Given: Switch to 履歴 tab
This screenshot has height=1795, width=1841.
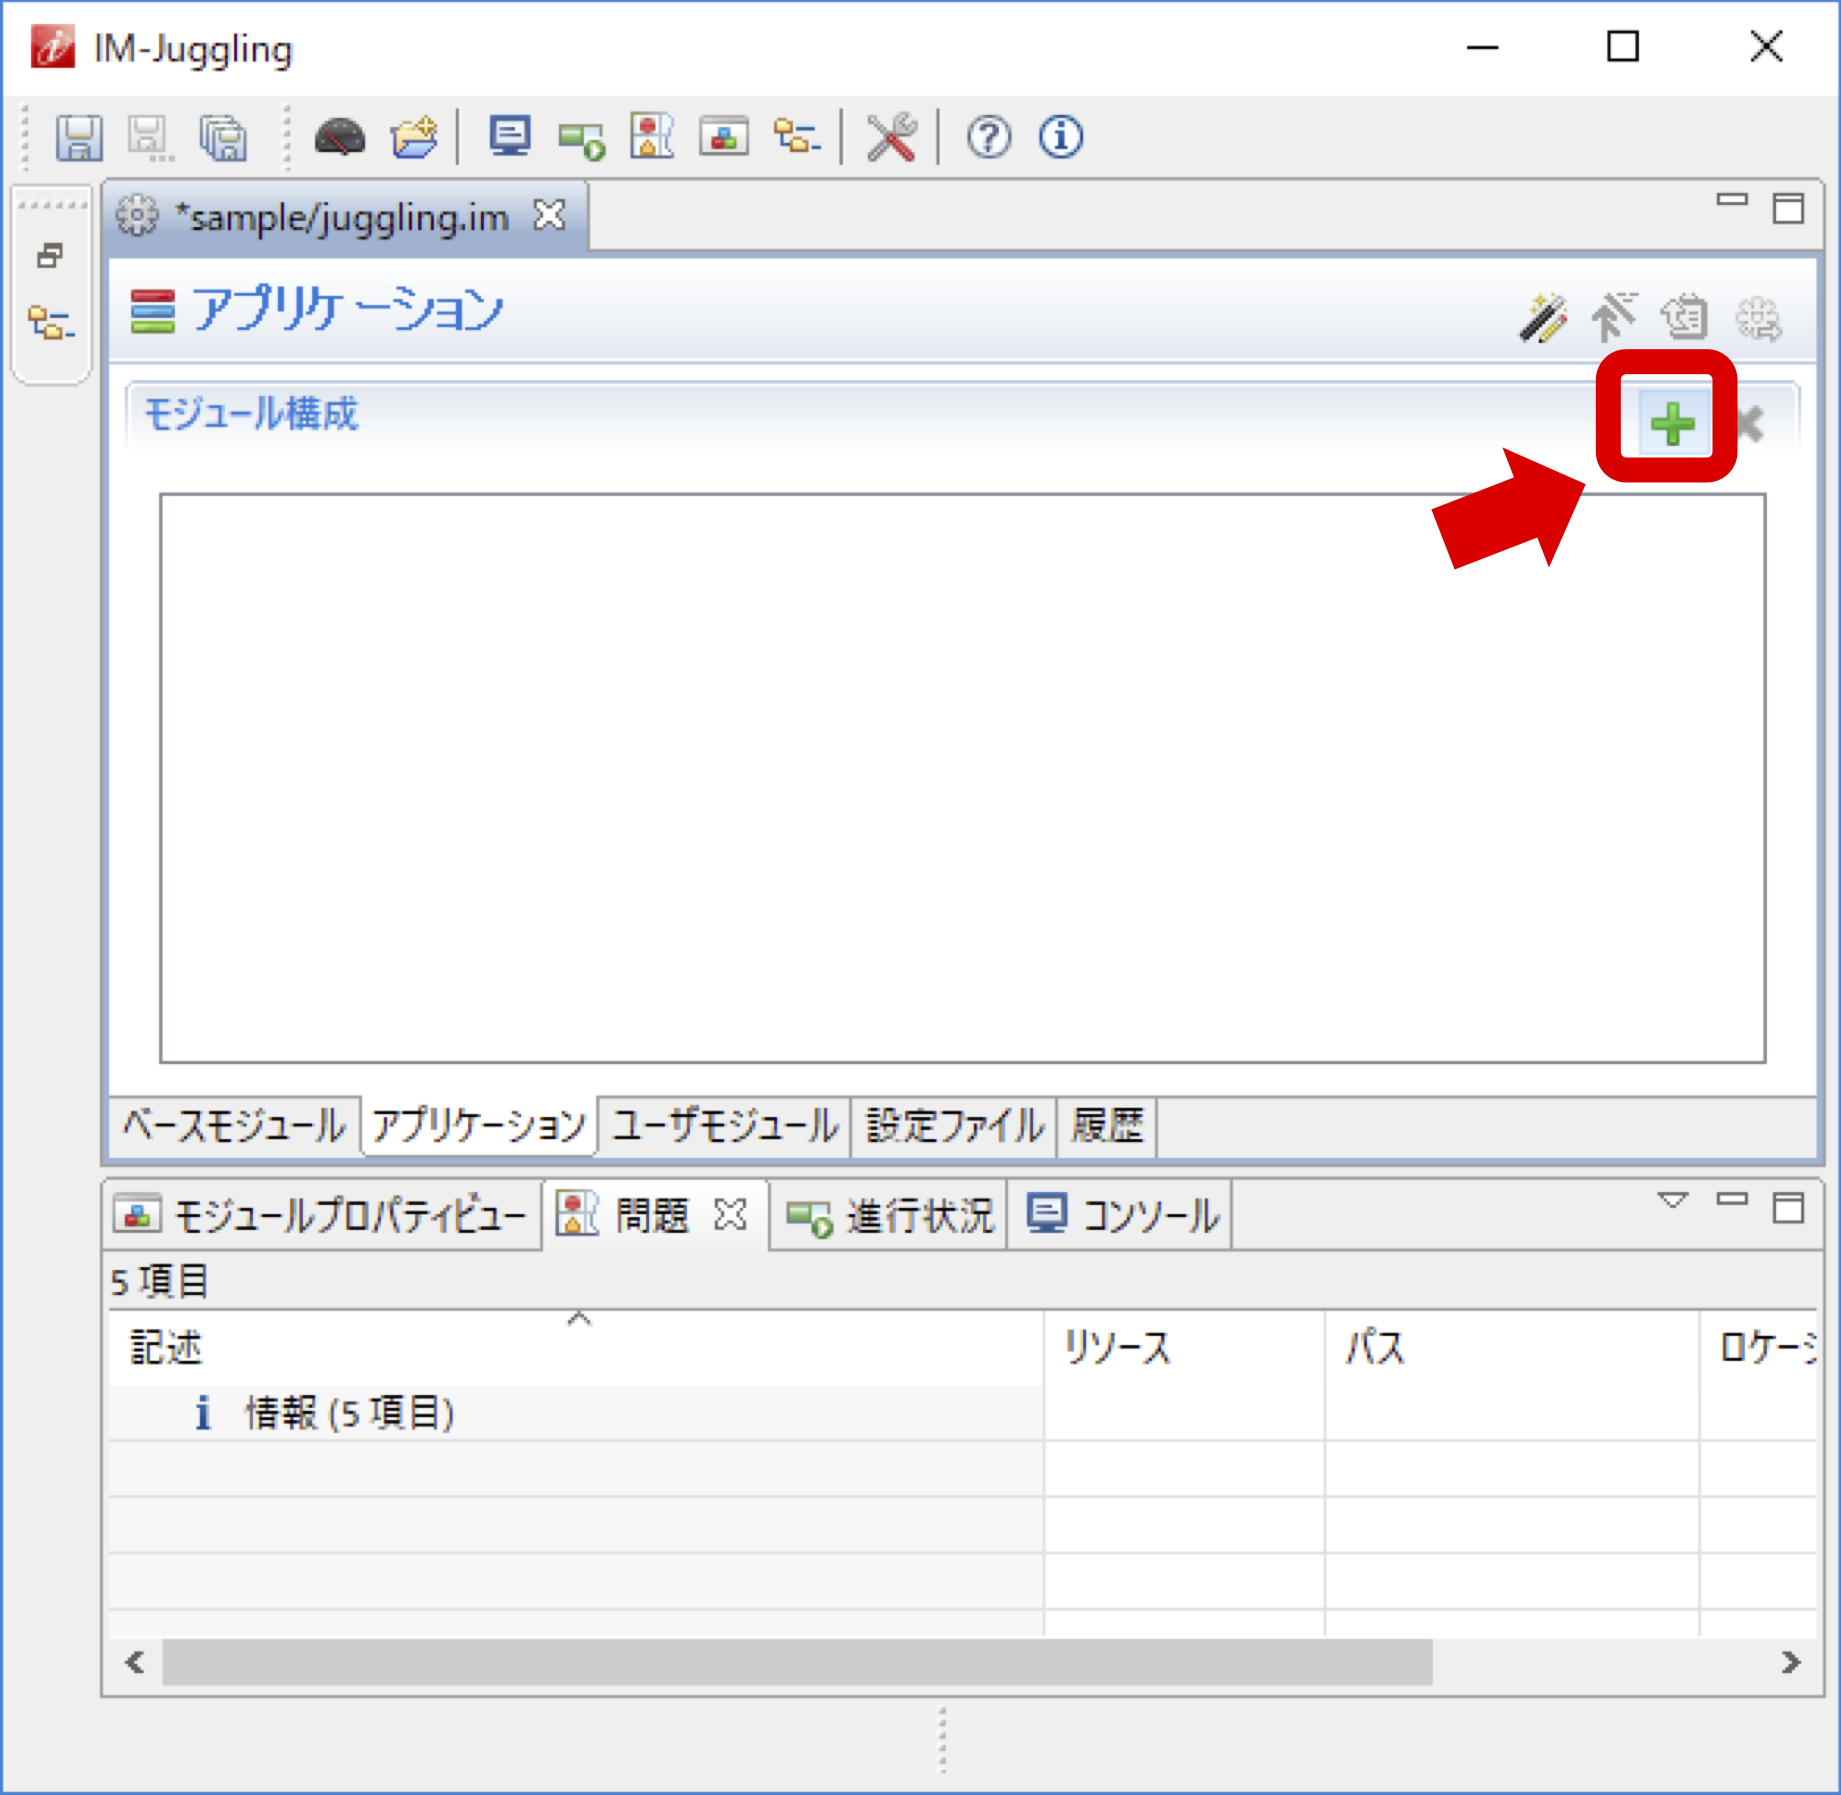Looking at the screenshot, I should 1107,1126.
